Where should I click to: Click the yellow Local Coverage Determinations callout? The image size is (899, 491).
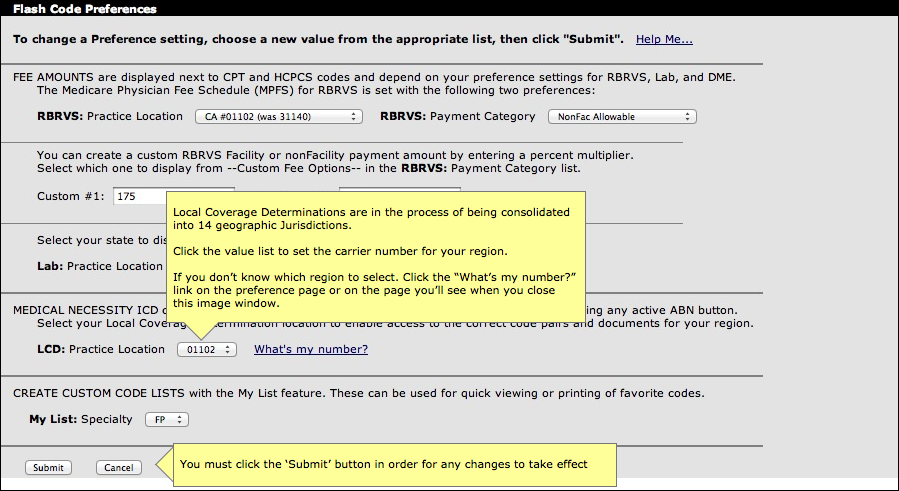pyautogui.click(x=376, y=257)
